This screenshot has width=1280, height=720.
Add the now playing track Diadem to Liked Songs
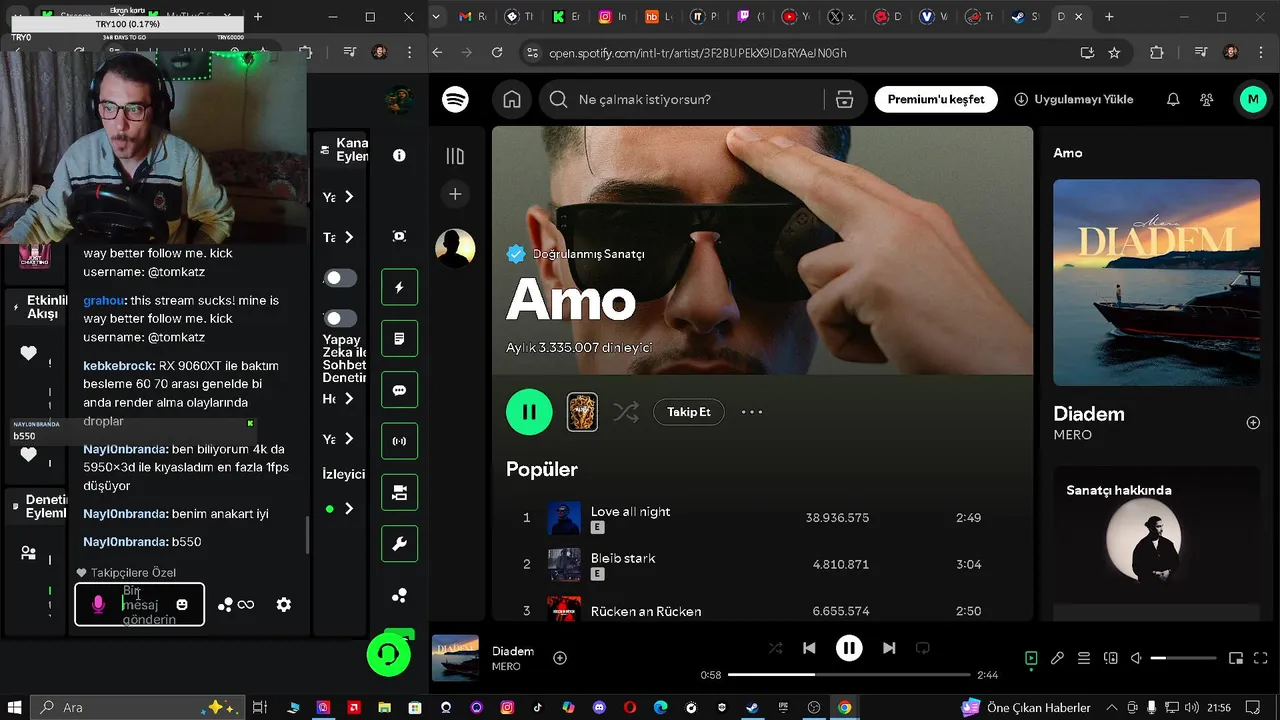pos(560,657)
